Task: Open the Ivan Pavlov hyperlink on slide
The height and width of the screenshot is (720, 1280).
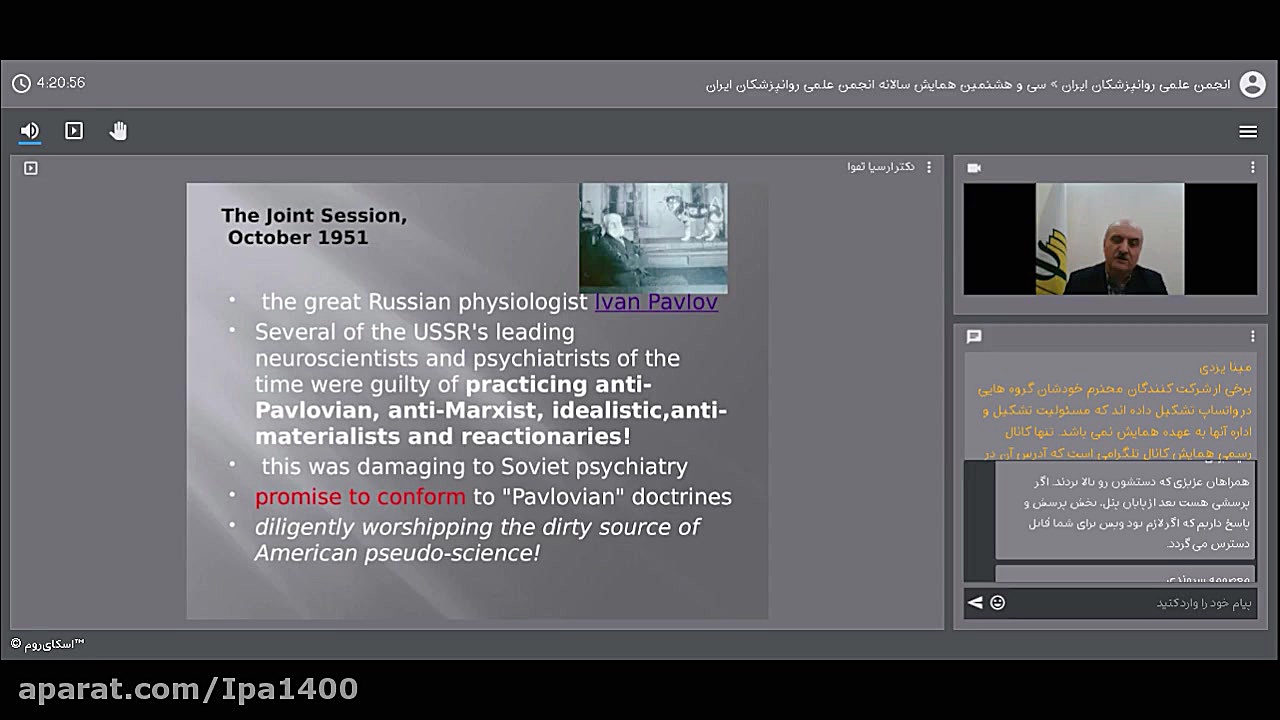Action: click(656, 302)
